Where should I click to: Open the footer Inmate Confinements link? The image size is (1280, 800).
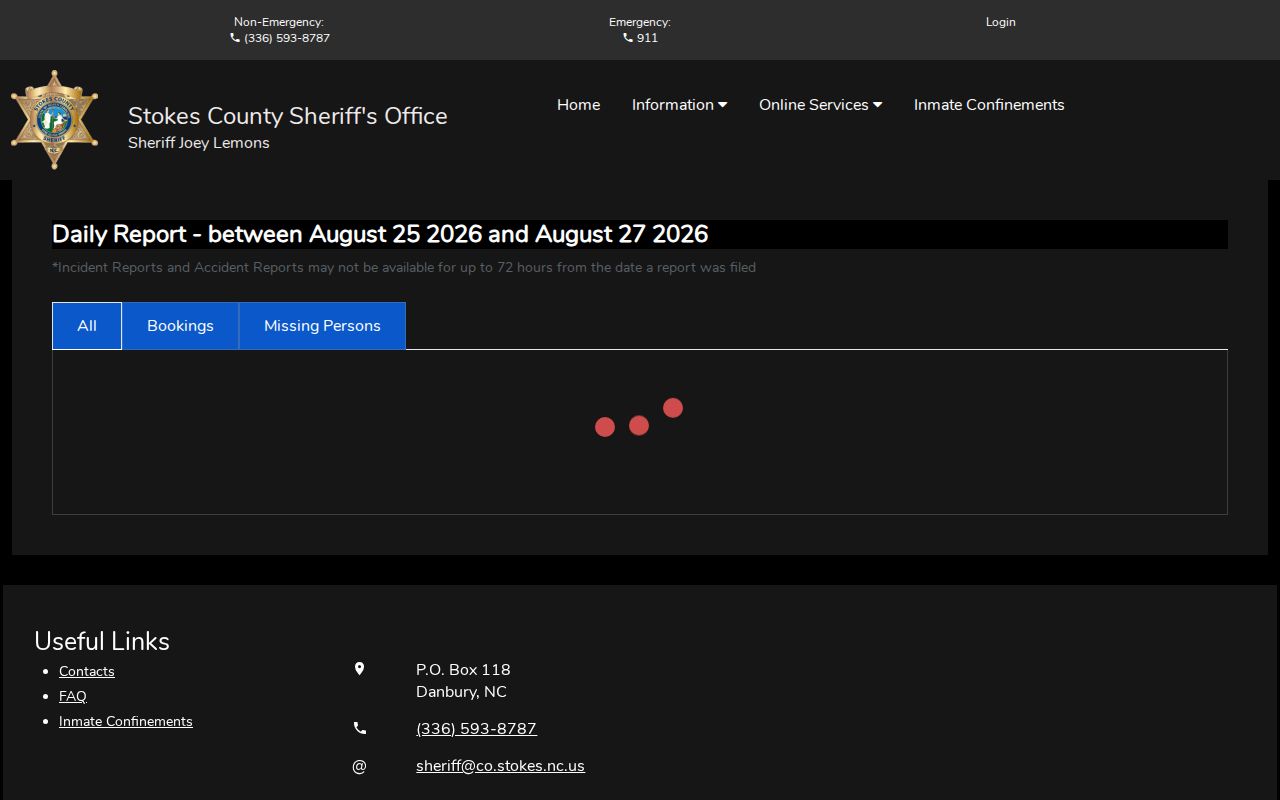(126, 721)
